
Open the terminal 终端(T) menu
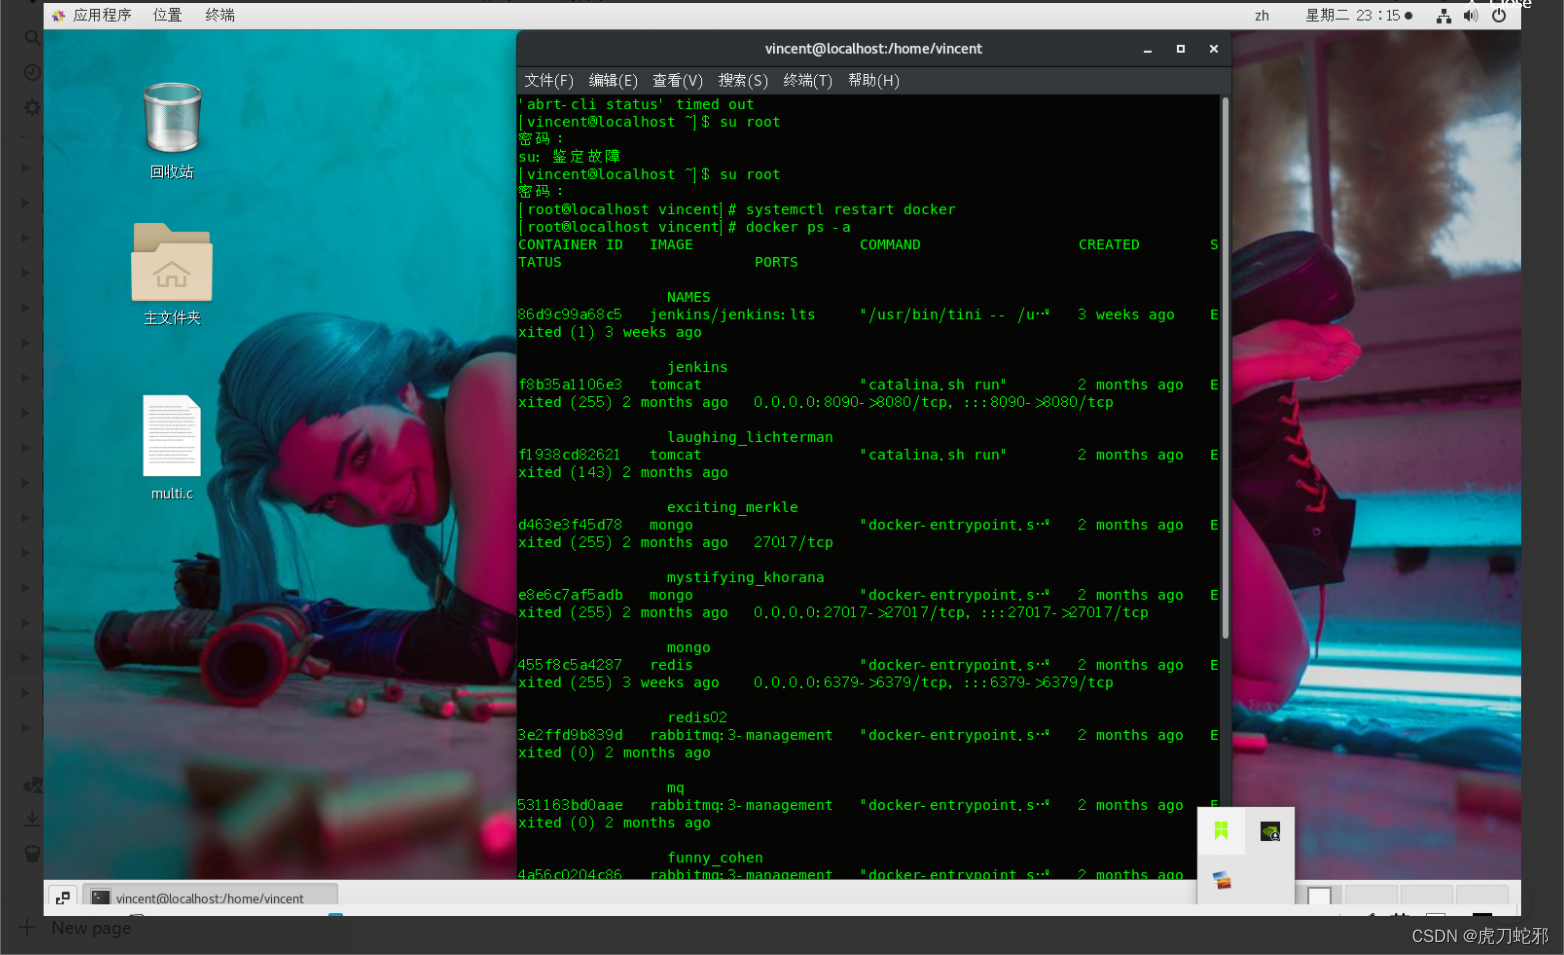[x=808, y=80]
